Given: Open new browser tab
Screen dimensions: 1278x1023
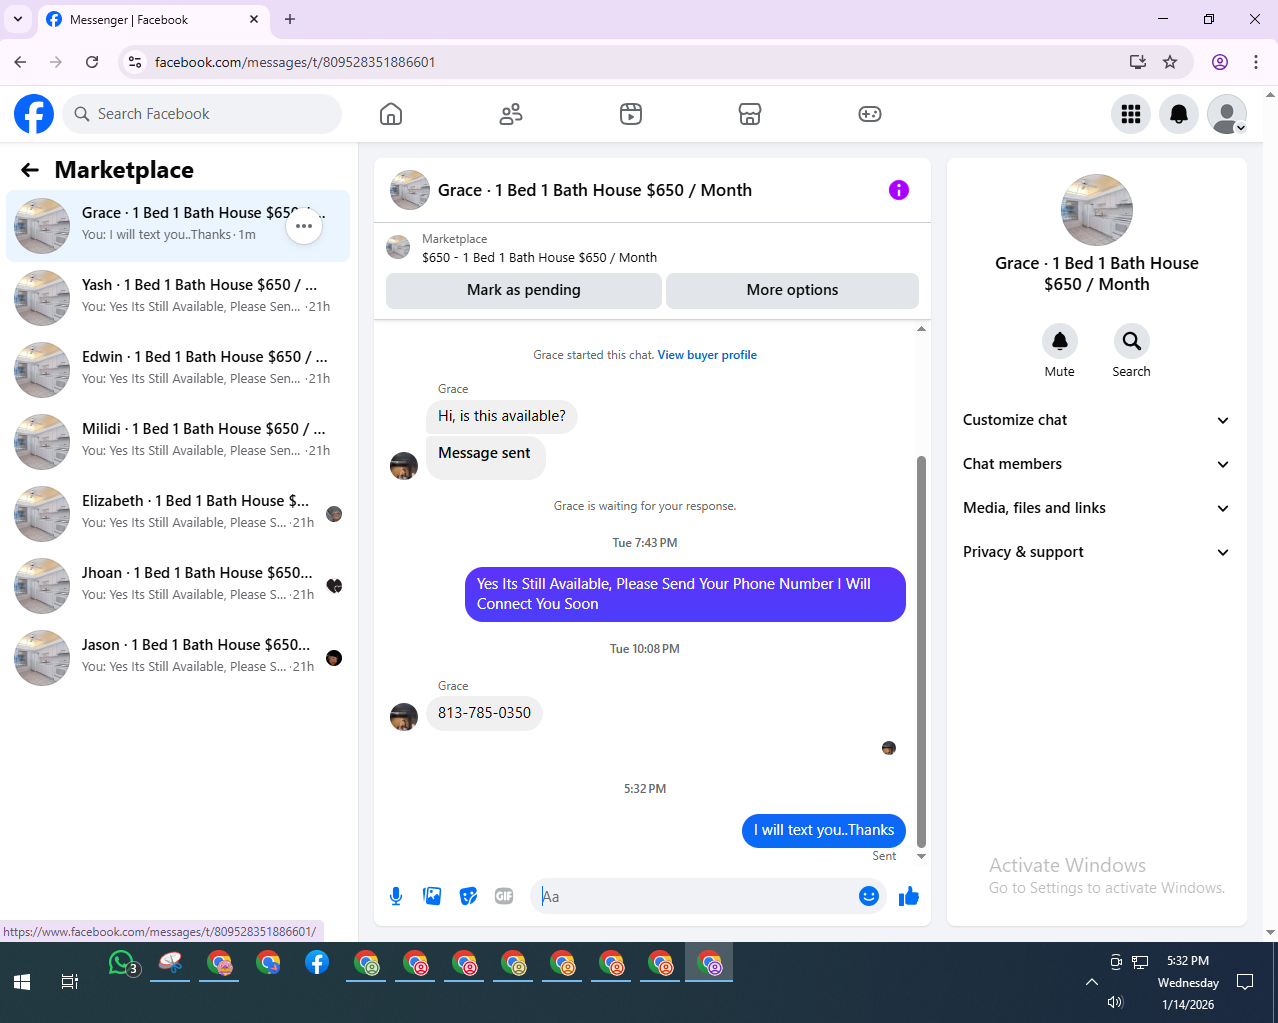Looking at the screenshot, I should click(290, 19).
